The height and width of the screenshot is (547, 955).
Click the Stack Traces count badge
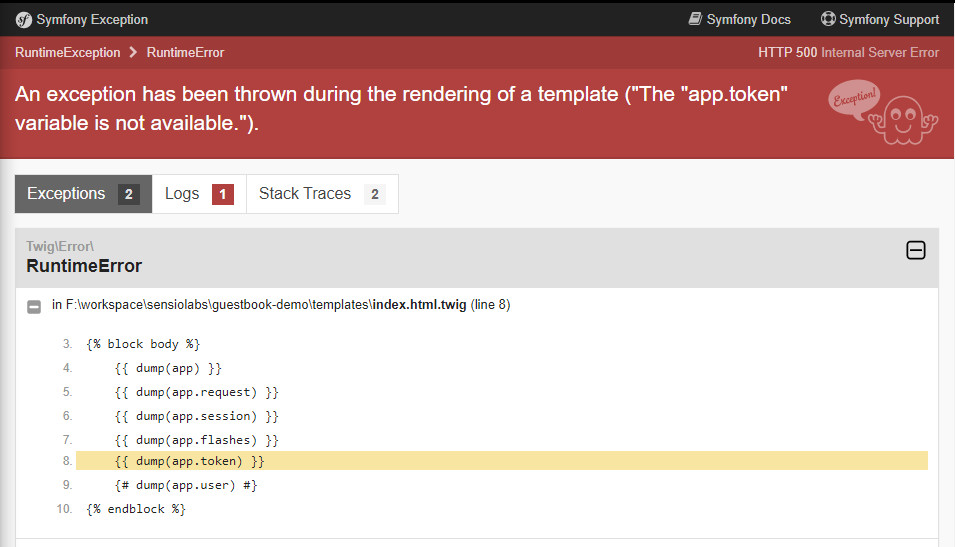click(375, 194)
